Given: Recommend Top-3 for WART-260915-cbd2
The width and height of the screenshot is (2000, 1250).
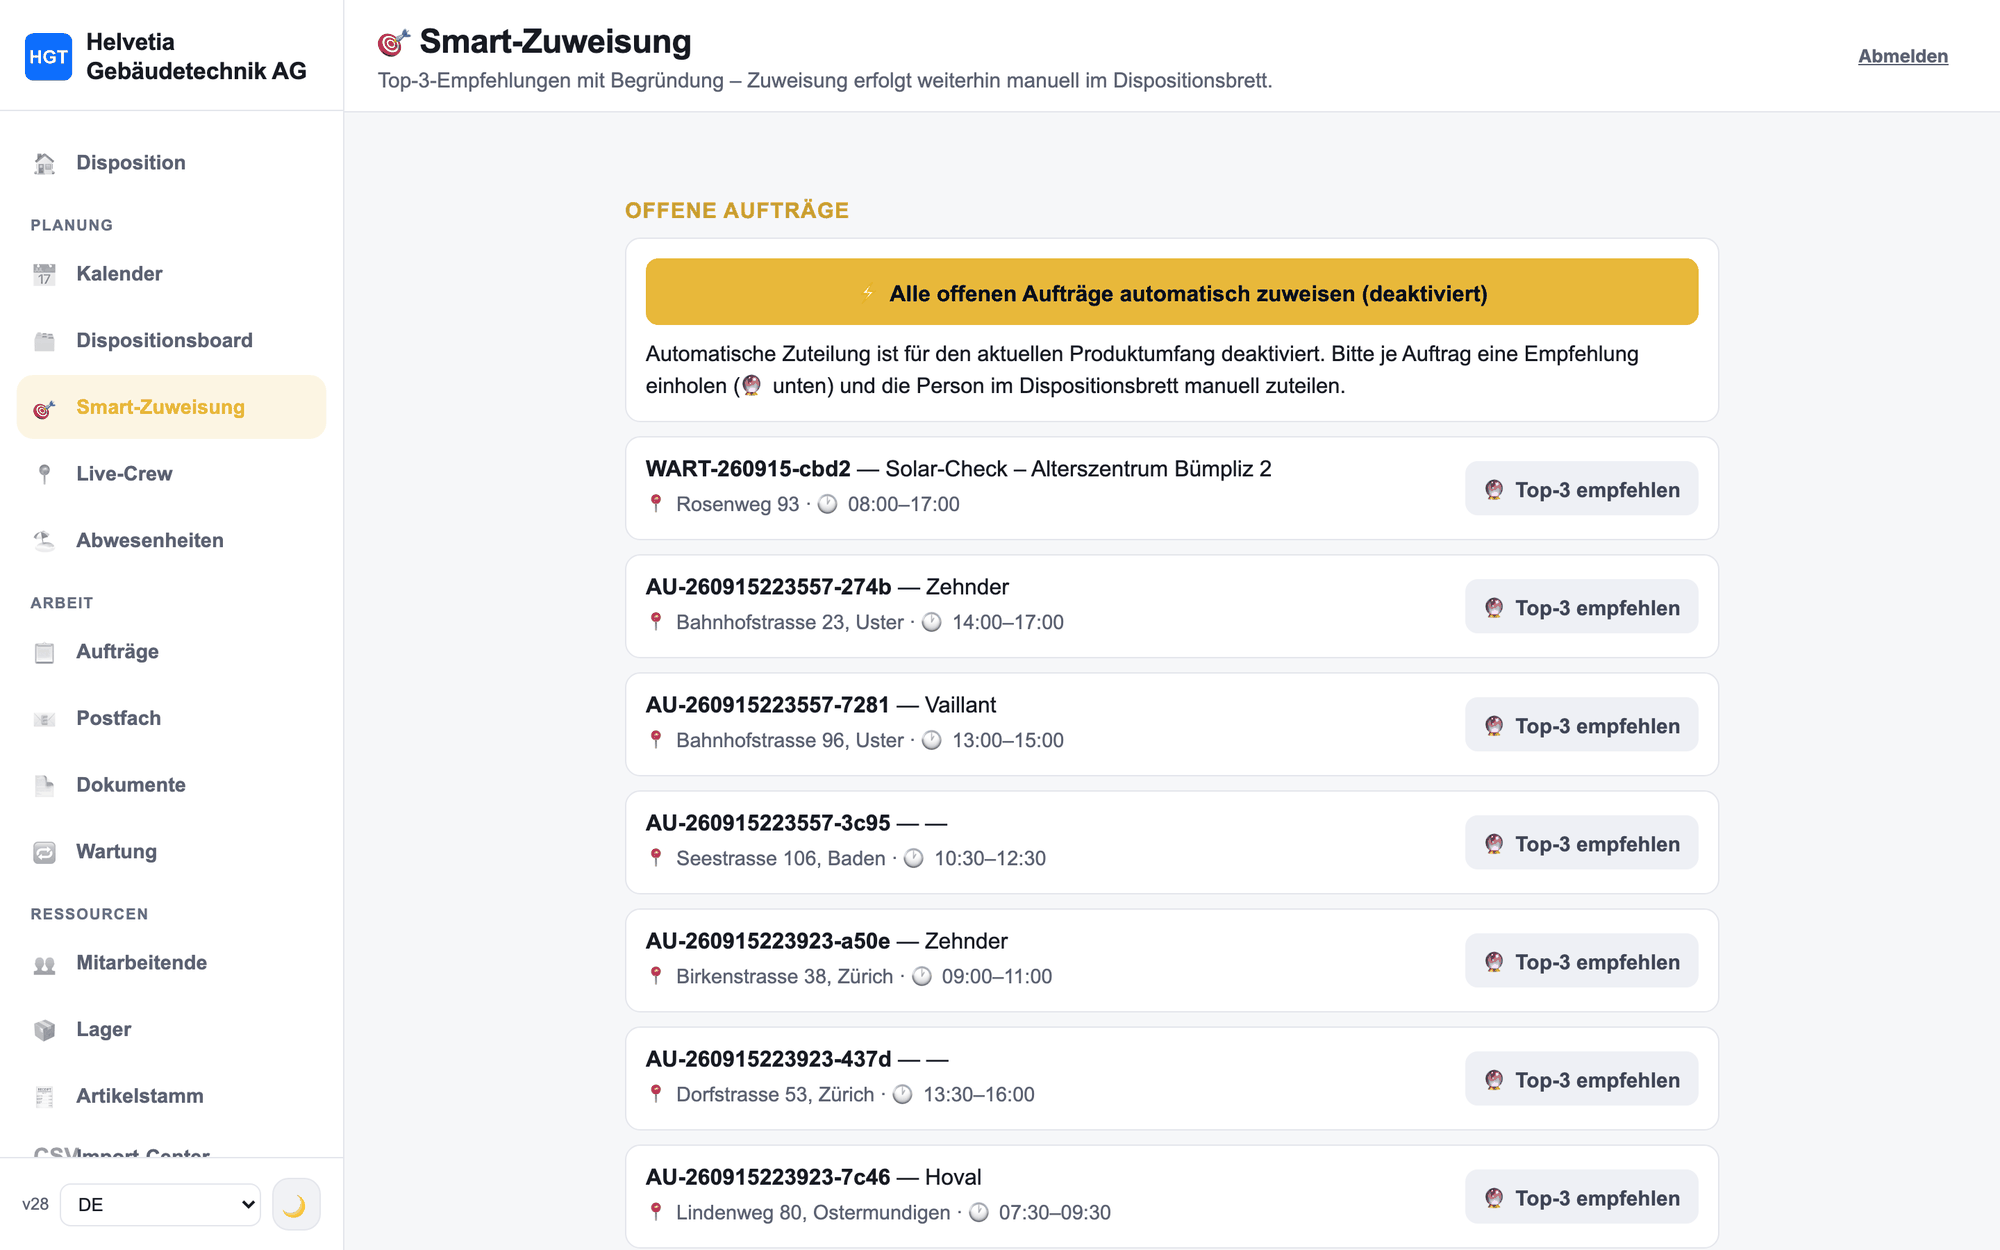Looking at the screenshot, I should click(1582, 489).
